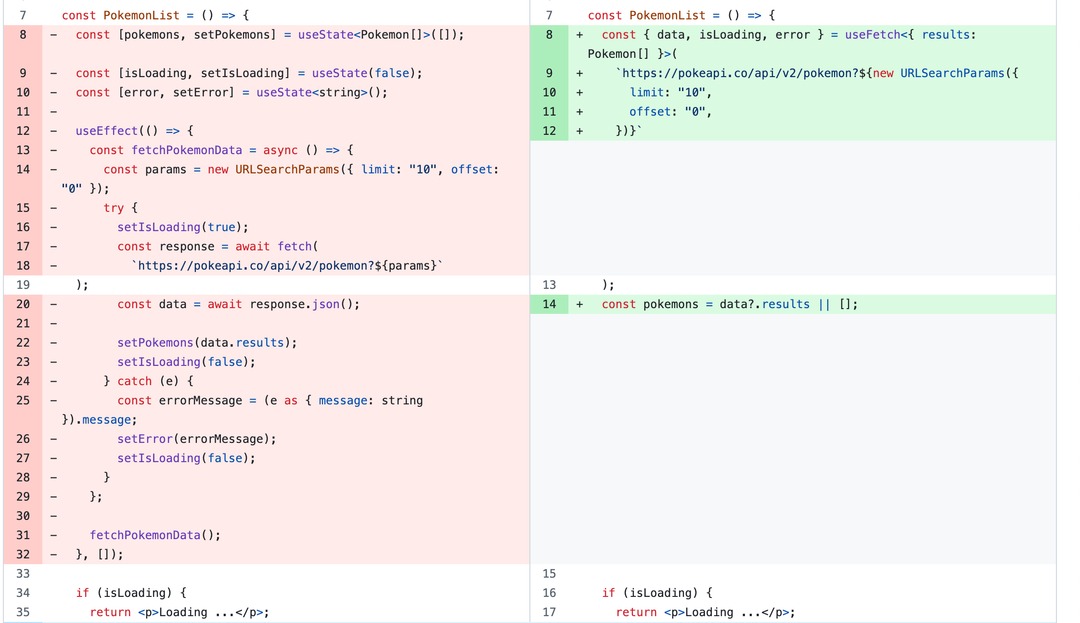1080x623 pixels.
Task: Click the 'fetchPokemonData();' call on line 31
Action: point(155,536)
